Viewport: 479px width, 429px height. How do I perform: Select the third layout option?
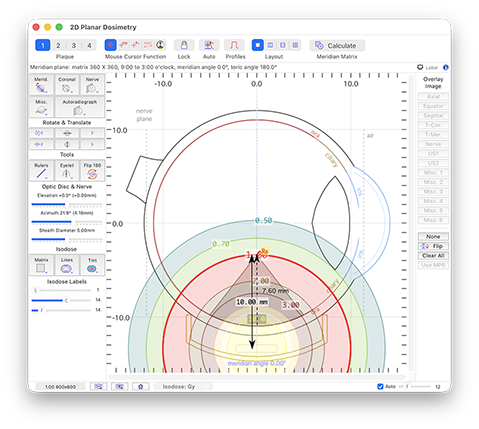pyautogui.click(x=283, y=45)
